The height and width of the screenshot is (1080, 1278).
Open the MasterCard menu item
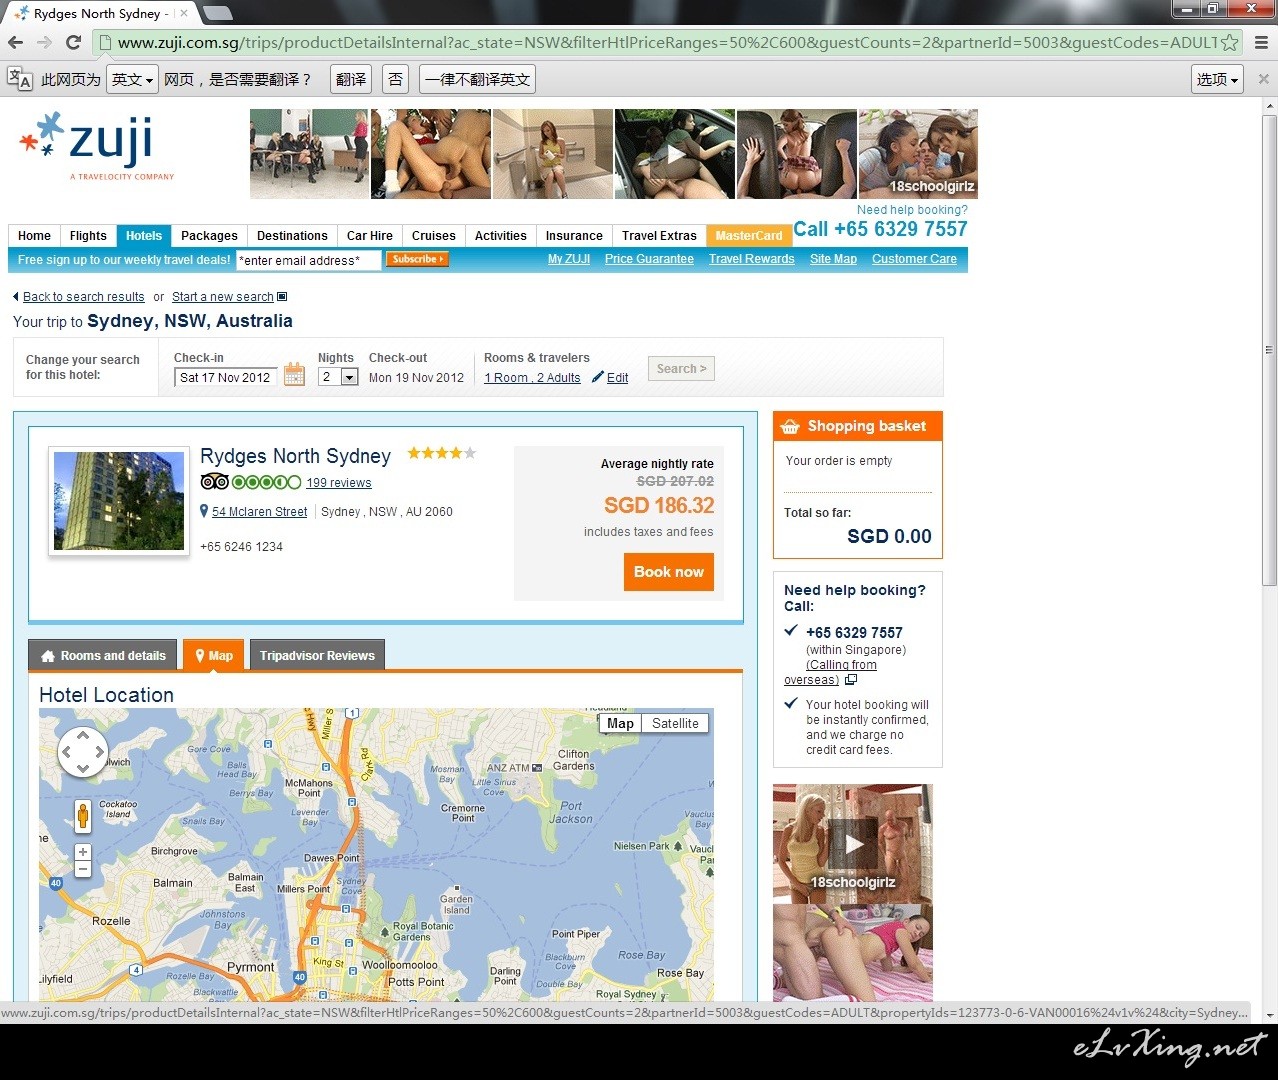click(x=749, y=236)
